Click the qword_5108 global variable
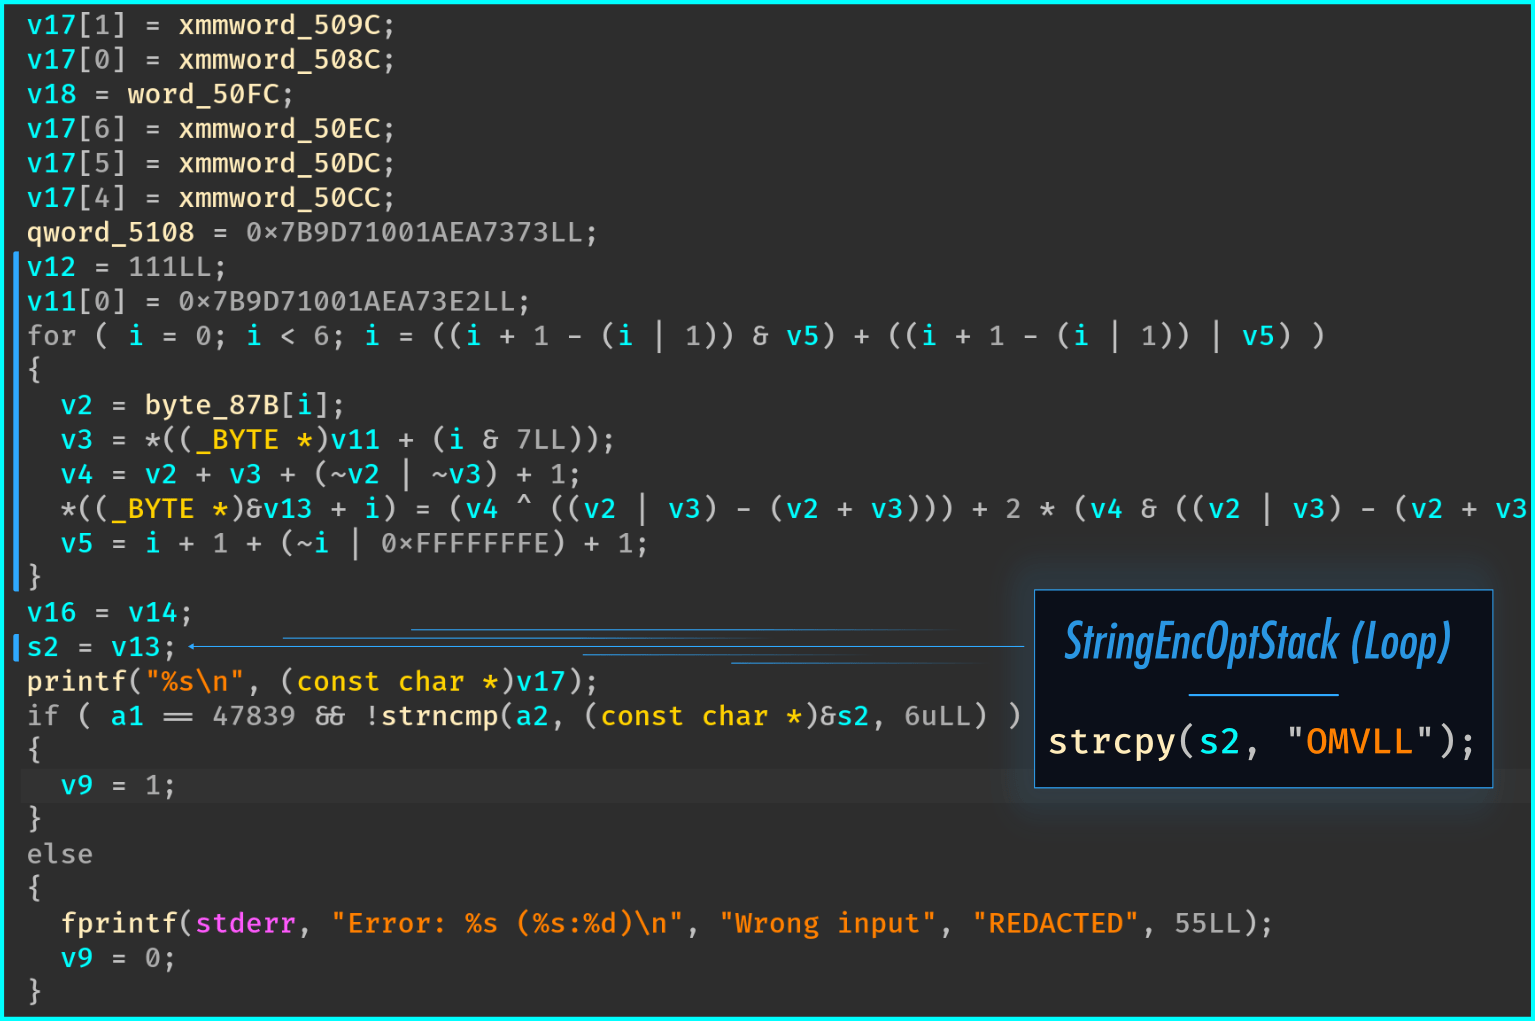 tap(108, 232)
